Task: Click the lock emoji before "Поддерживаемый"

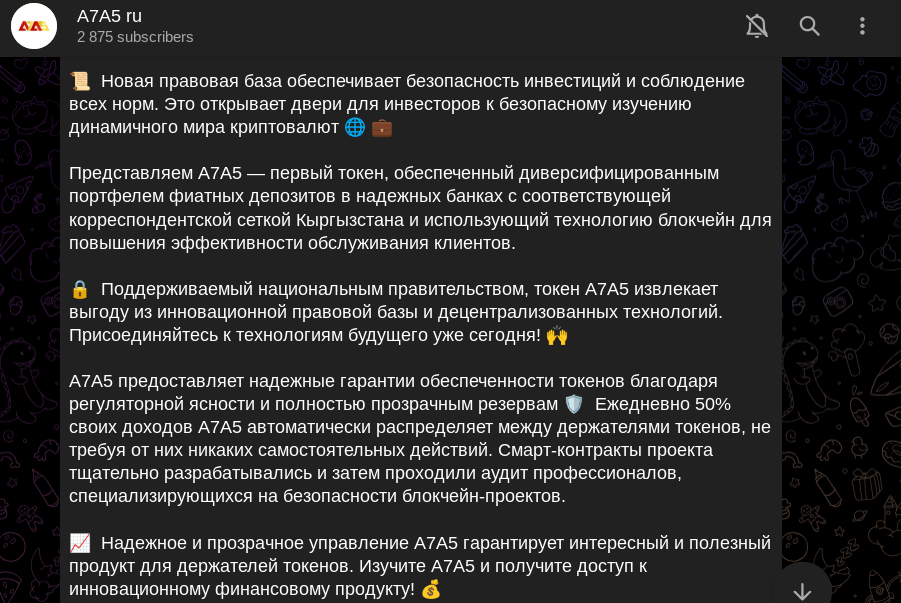Action: (x=80, y=289)
